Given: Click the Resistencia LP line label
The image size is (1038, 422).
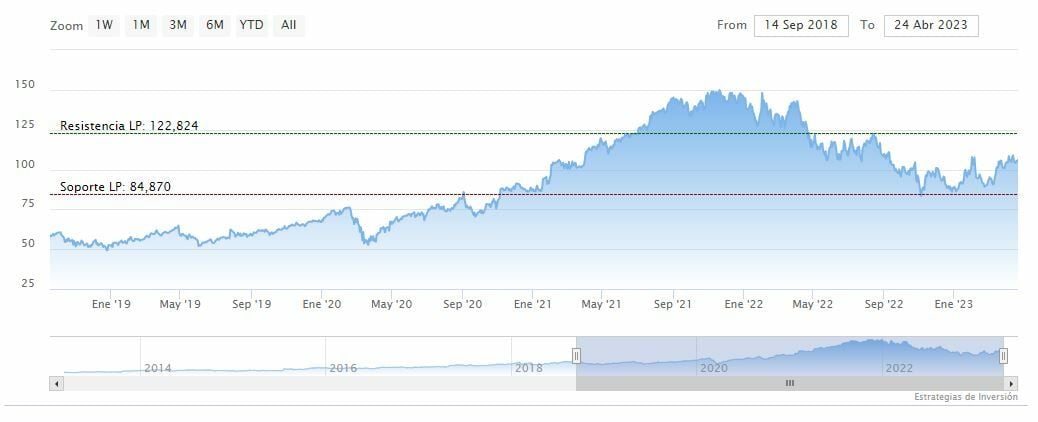Looking at the screenshot, I should (129, 126).
